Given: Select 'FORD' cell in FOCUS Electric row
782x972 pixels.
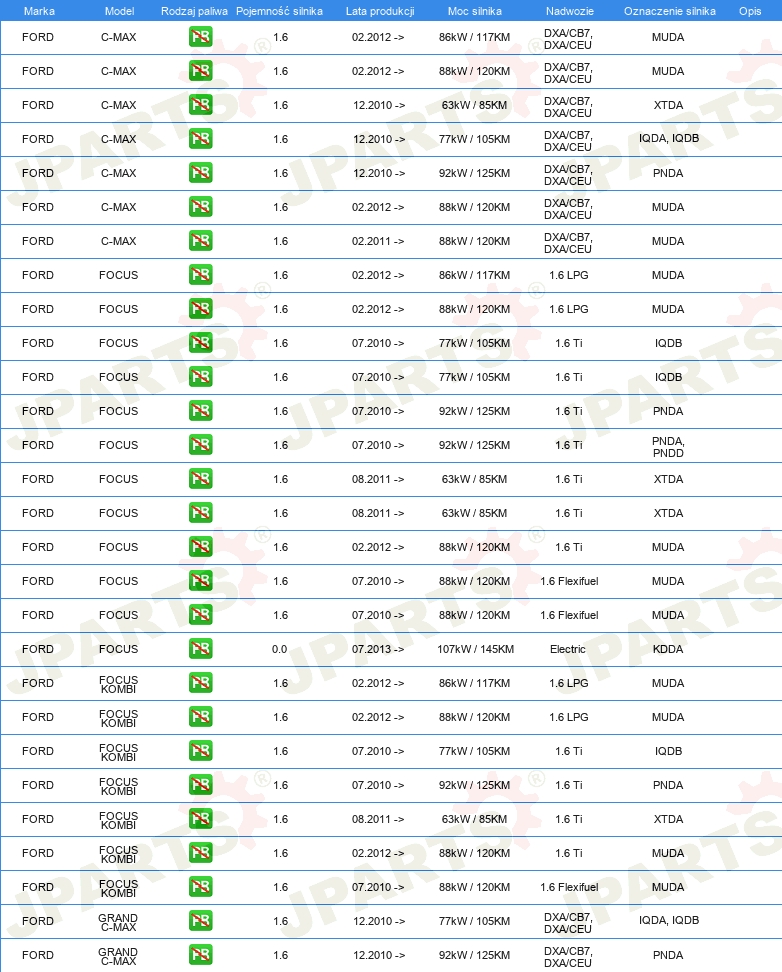Looking at the screenshot, I should (x=38, y=649).
